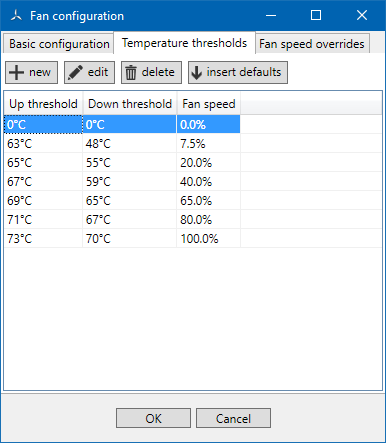Click the fan icon in title bar
Viewport: 386px width, 443px height.
click(16, 15)
